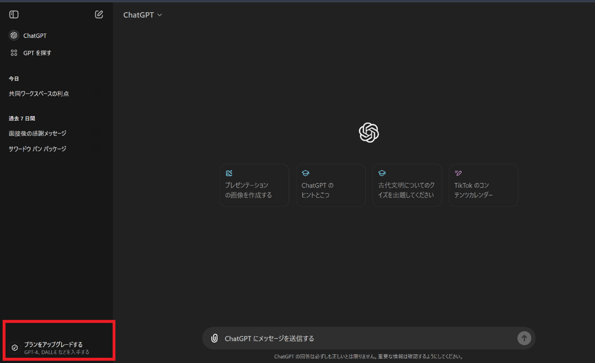Select the ChatGPT のヒントとこつ suggestion card
Screen dimensions: 595x363
pos(331,185)
